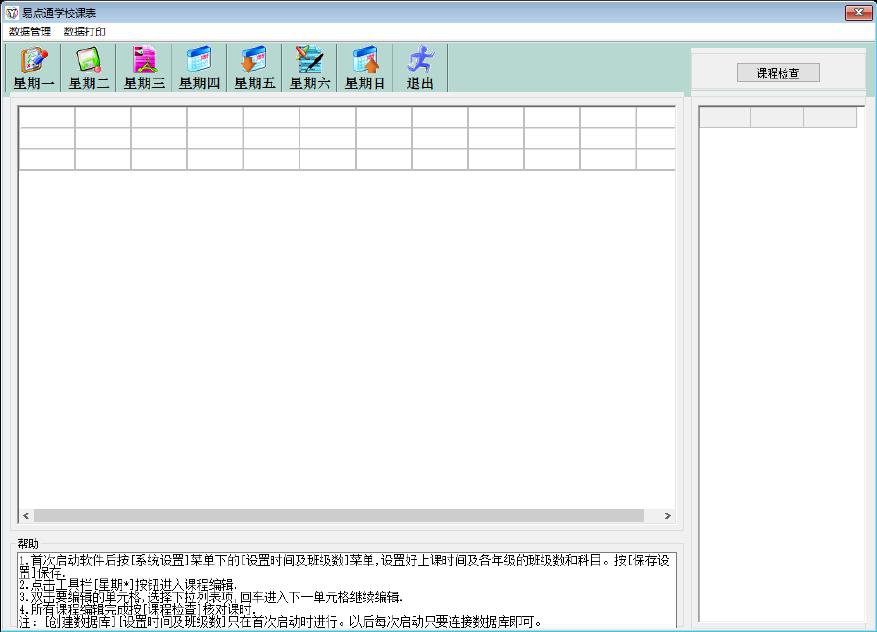Viewport: 877px width, 632px height.
Task: Open the 星期一 (Monday) schedule
Action: 34,68
